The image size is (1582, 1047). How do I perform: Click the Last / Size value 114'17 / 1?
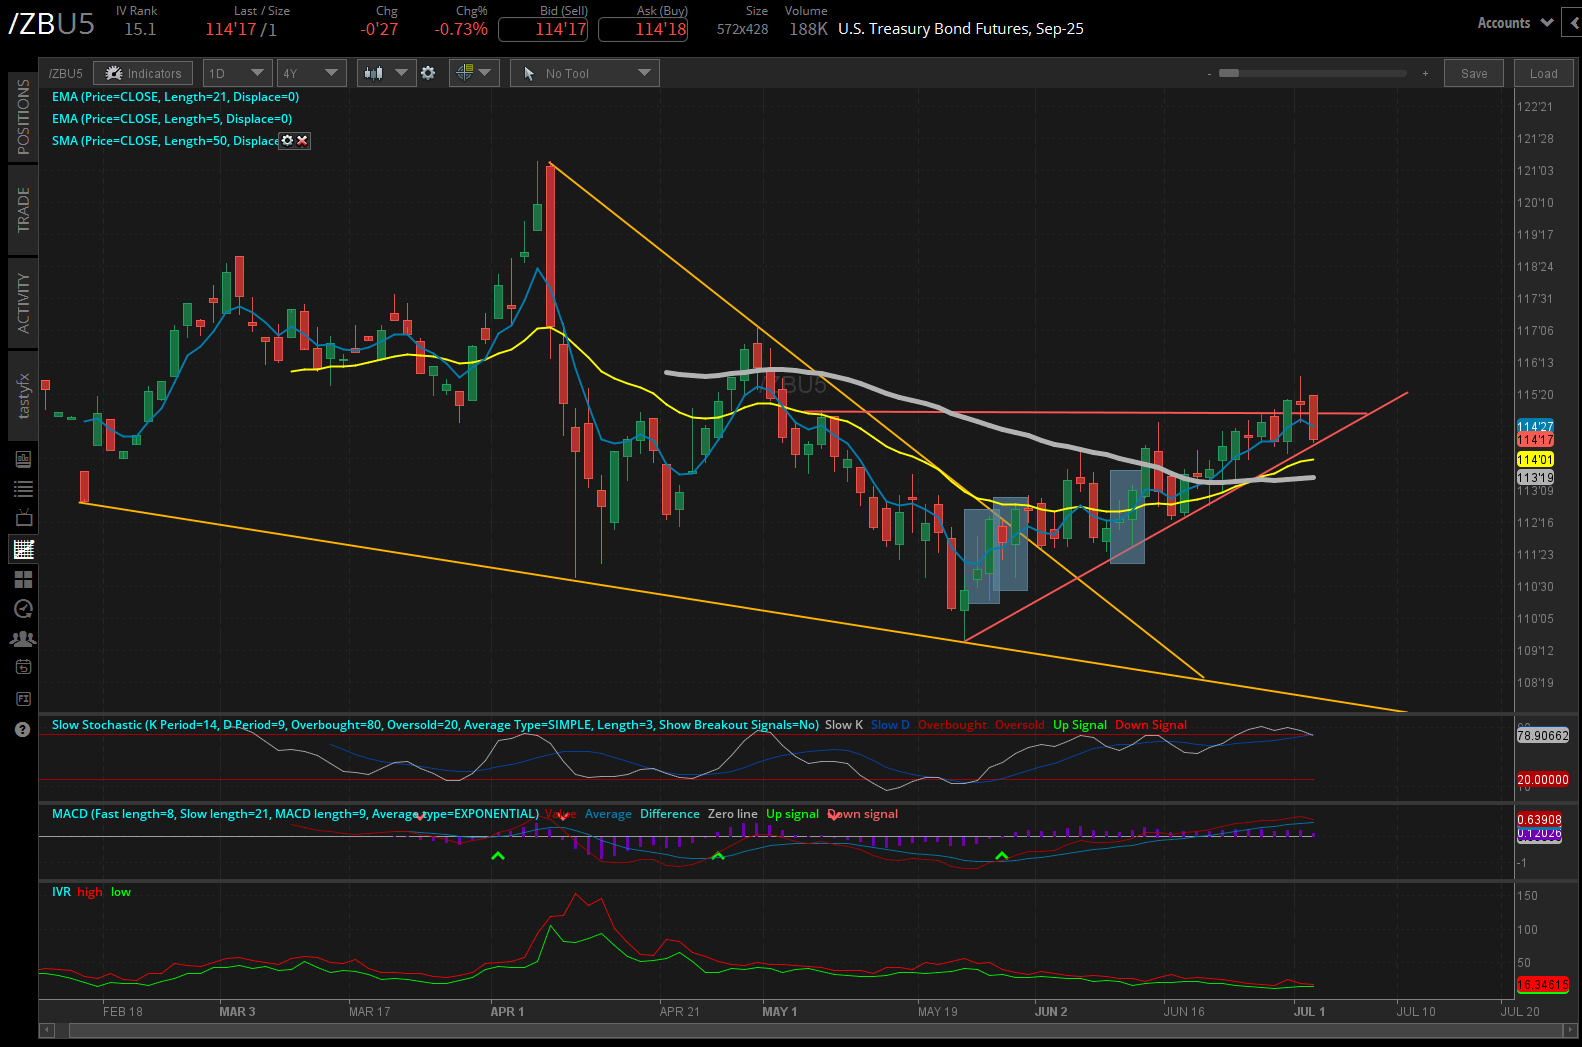[x=241, y=29]
